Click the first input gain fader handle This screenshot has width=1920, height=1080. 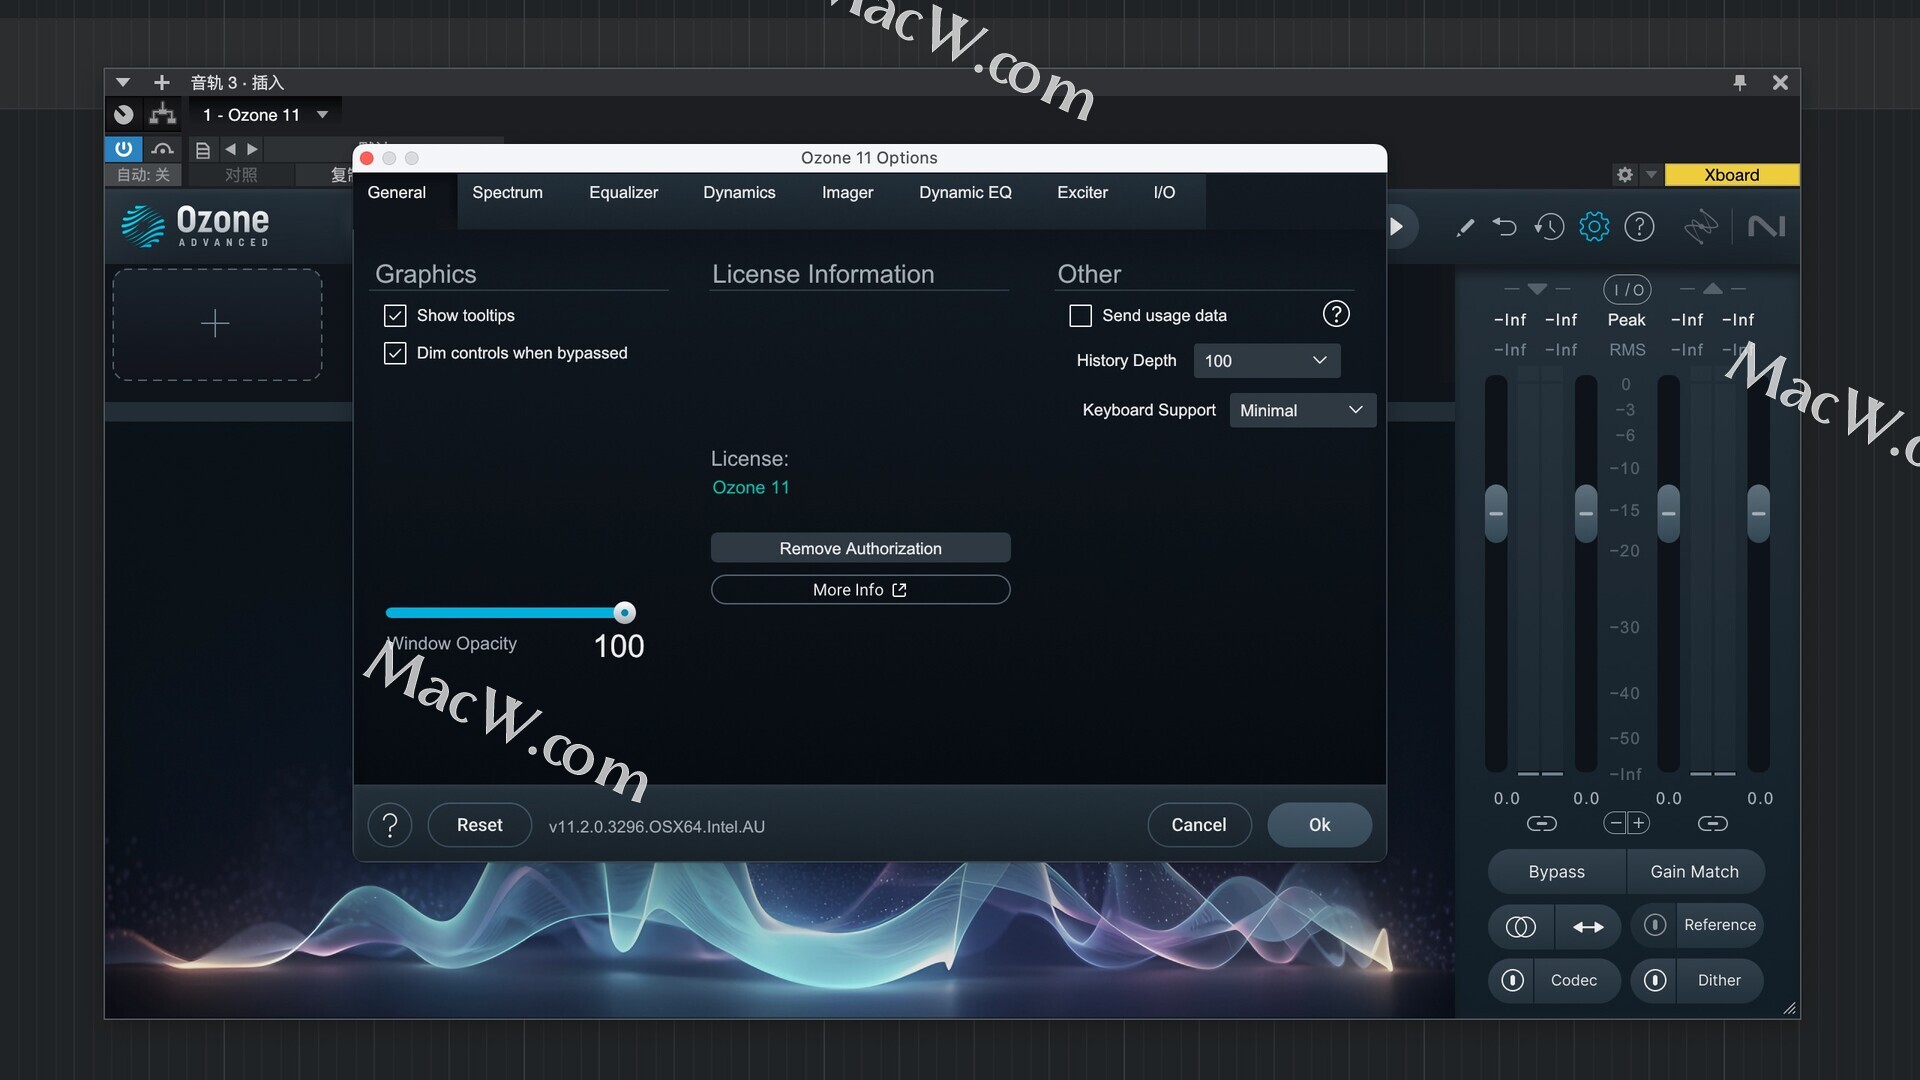[1496, 513]
